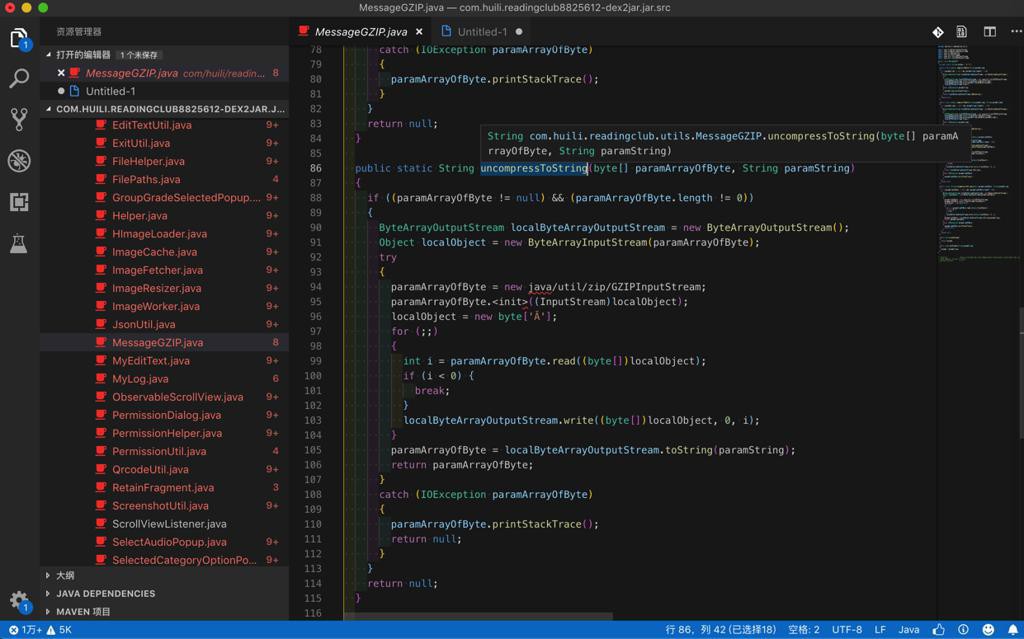Open MyLog.java in file tree
This screenshot has width=1024, height=639.
tap(165, 379)
